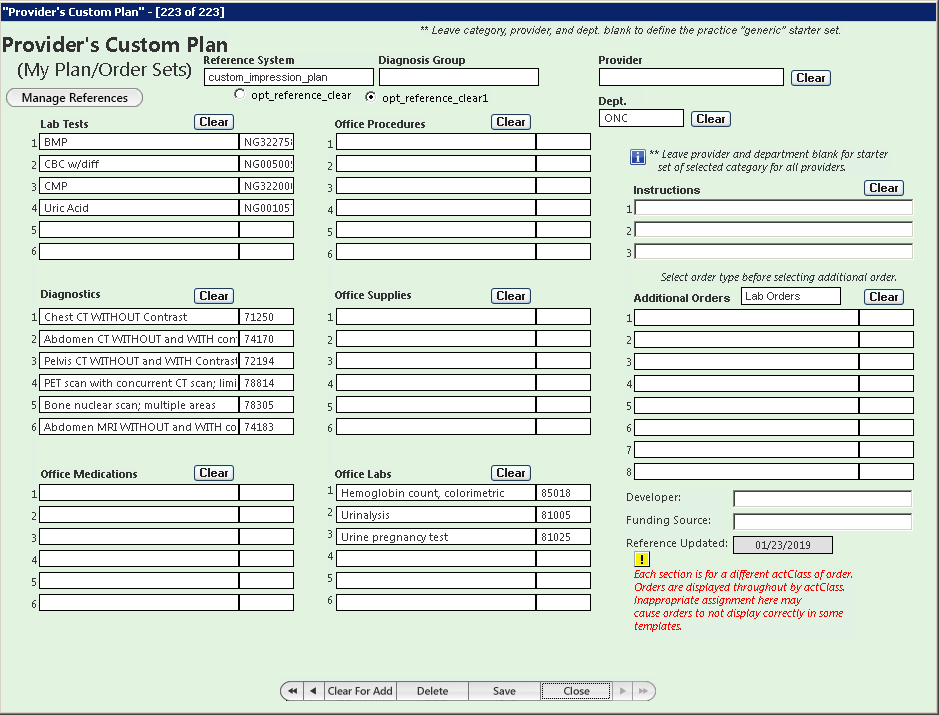This screenshot has height=715, width=939.
Task: Click Office Medications row 1 field
Action: (x=139, y=493)
